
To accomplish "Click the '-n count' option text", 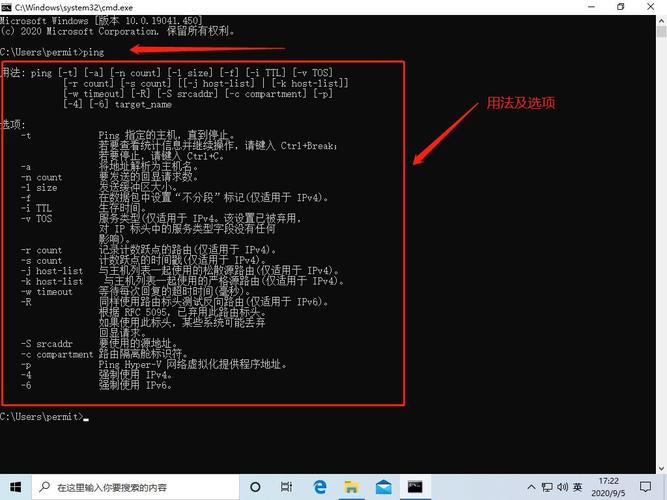I will [x=42, y=177].
